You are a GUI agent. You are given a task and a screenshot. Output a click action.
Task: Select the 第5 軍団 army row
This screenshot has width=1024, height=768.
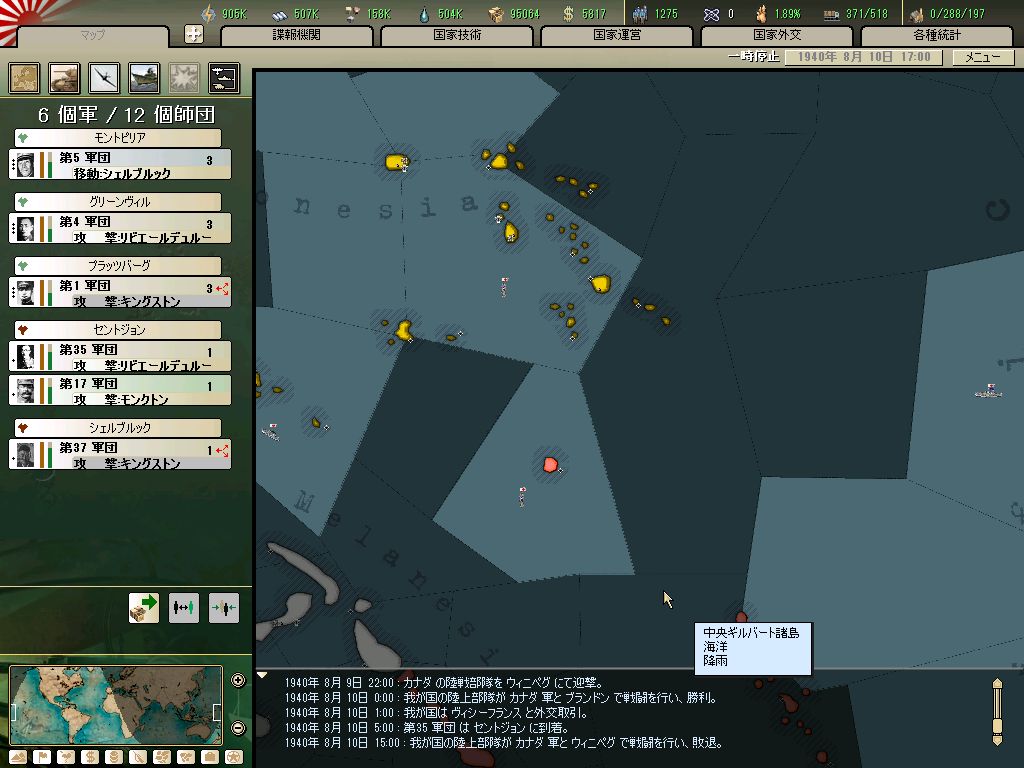click(x=120, y=165)
